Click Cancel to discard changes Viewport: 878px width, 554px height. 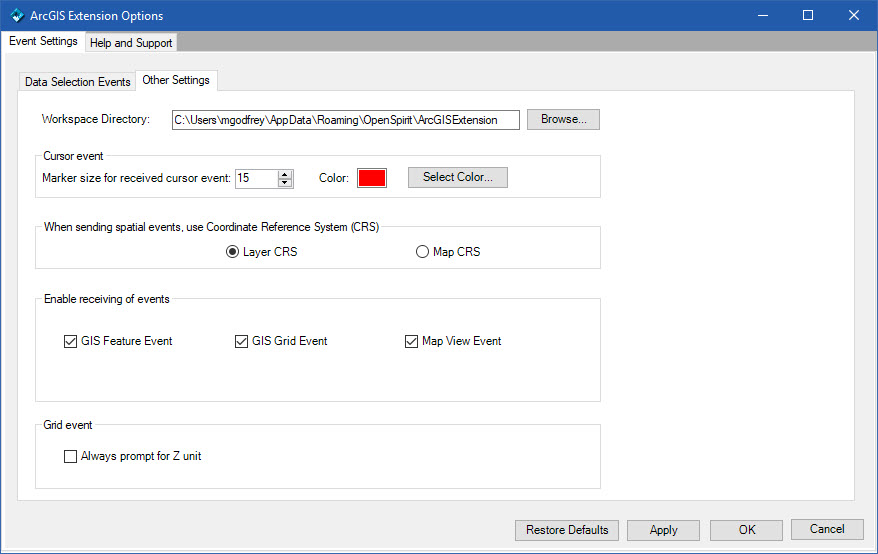827,529
